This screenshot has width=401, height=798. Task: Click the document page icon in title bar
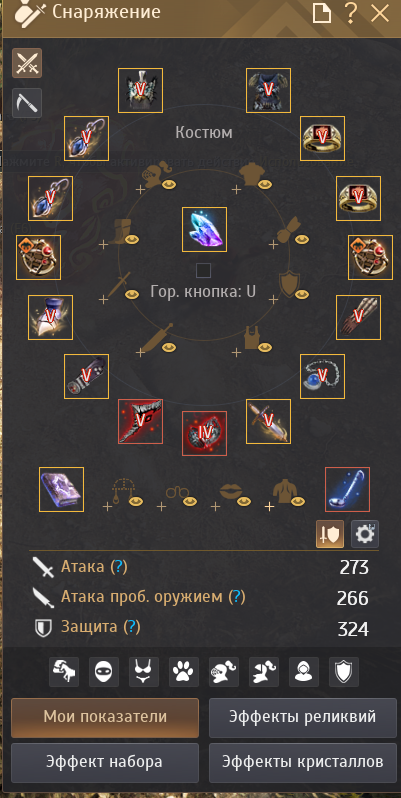[322, 14]
